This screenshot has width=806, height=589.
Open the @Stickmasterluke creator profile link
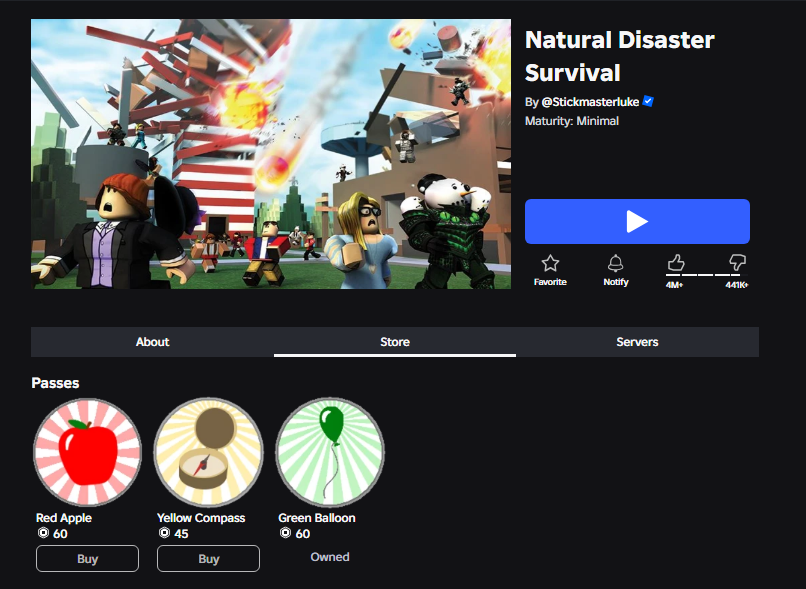pyautogui.click(x=590, y=102)
